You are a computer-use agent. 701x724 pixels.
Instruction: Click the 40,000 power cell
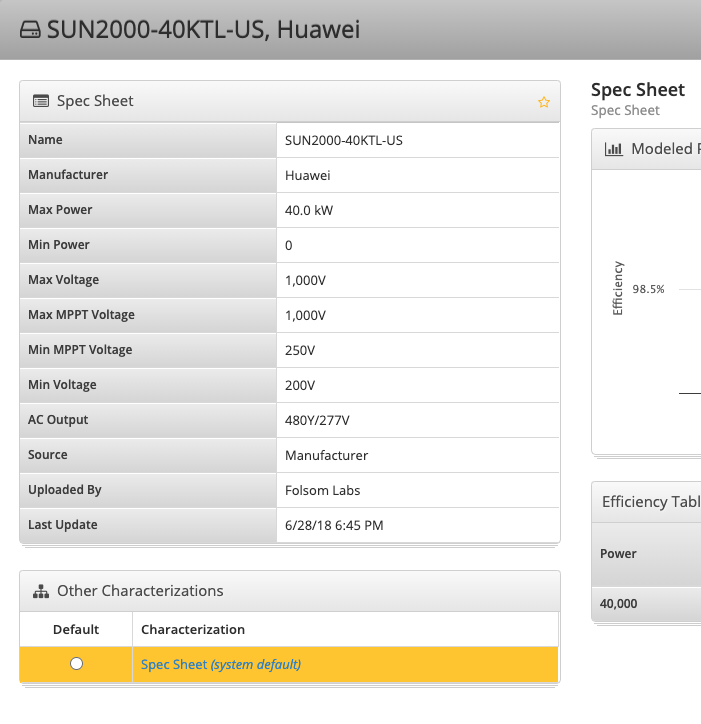pyautogui.click(x=618, y=603)
